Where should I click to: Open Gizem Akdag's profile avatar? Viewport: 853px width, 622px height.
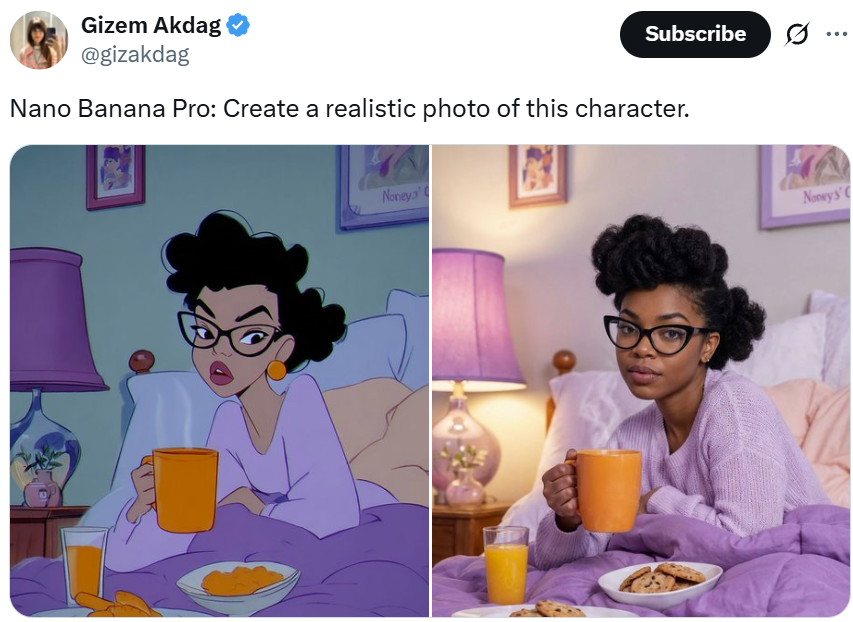tap(39, 40)
